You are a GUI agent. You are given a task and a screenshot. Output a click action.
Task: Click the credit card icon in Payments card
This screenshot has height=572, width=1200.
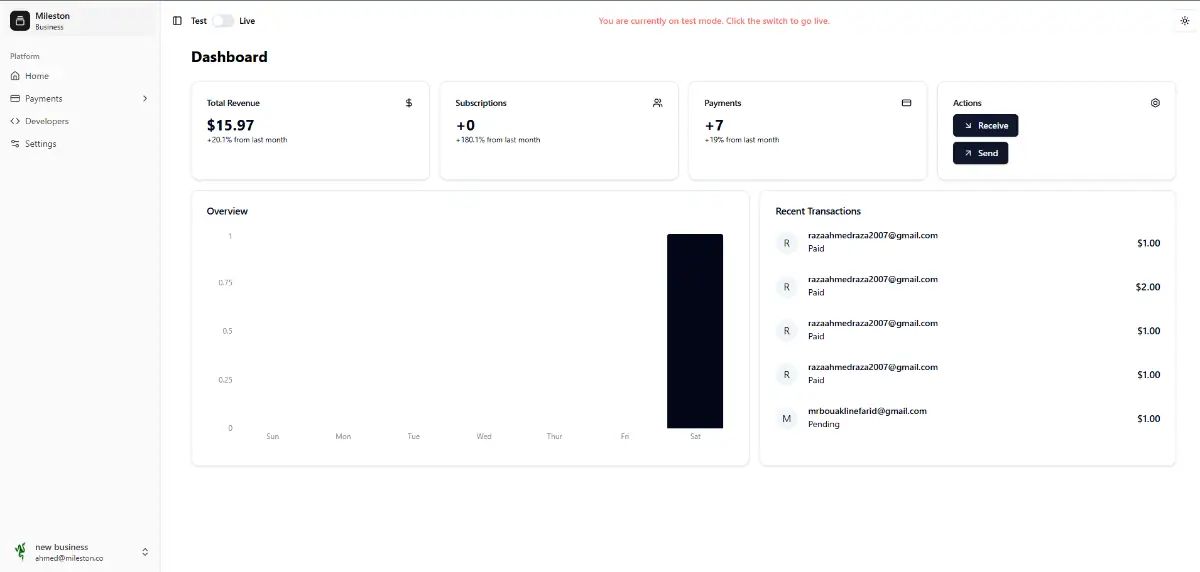906,103
